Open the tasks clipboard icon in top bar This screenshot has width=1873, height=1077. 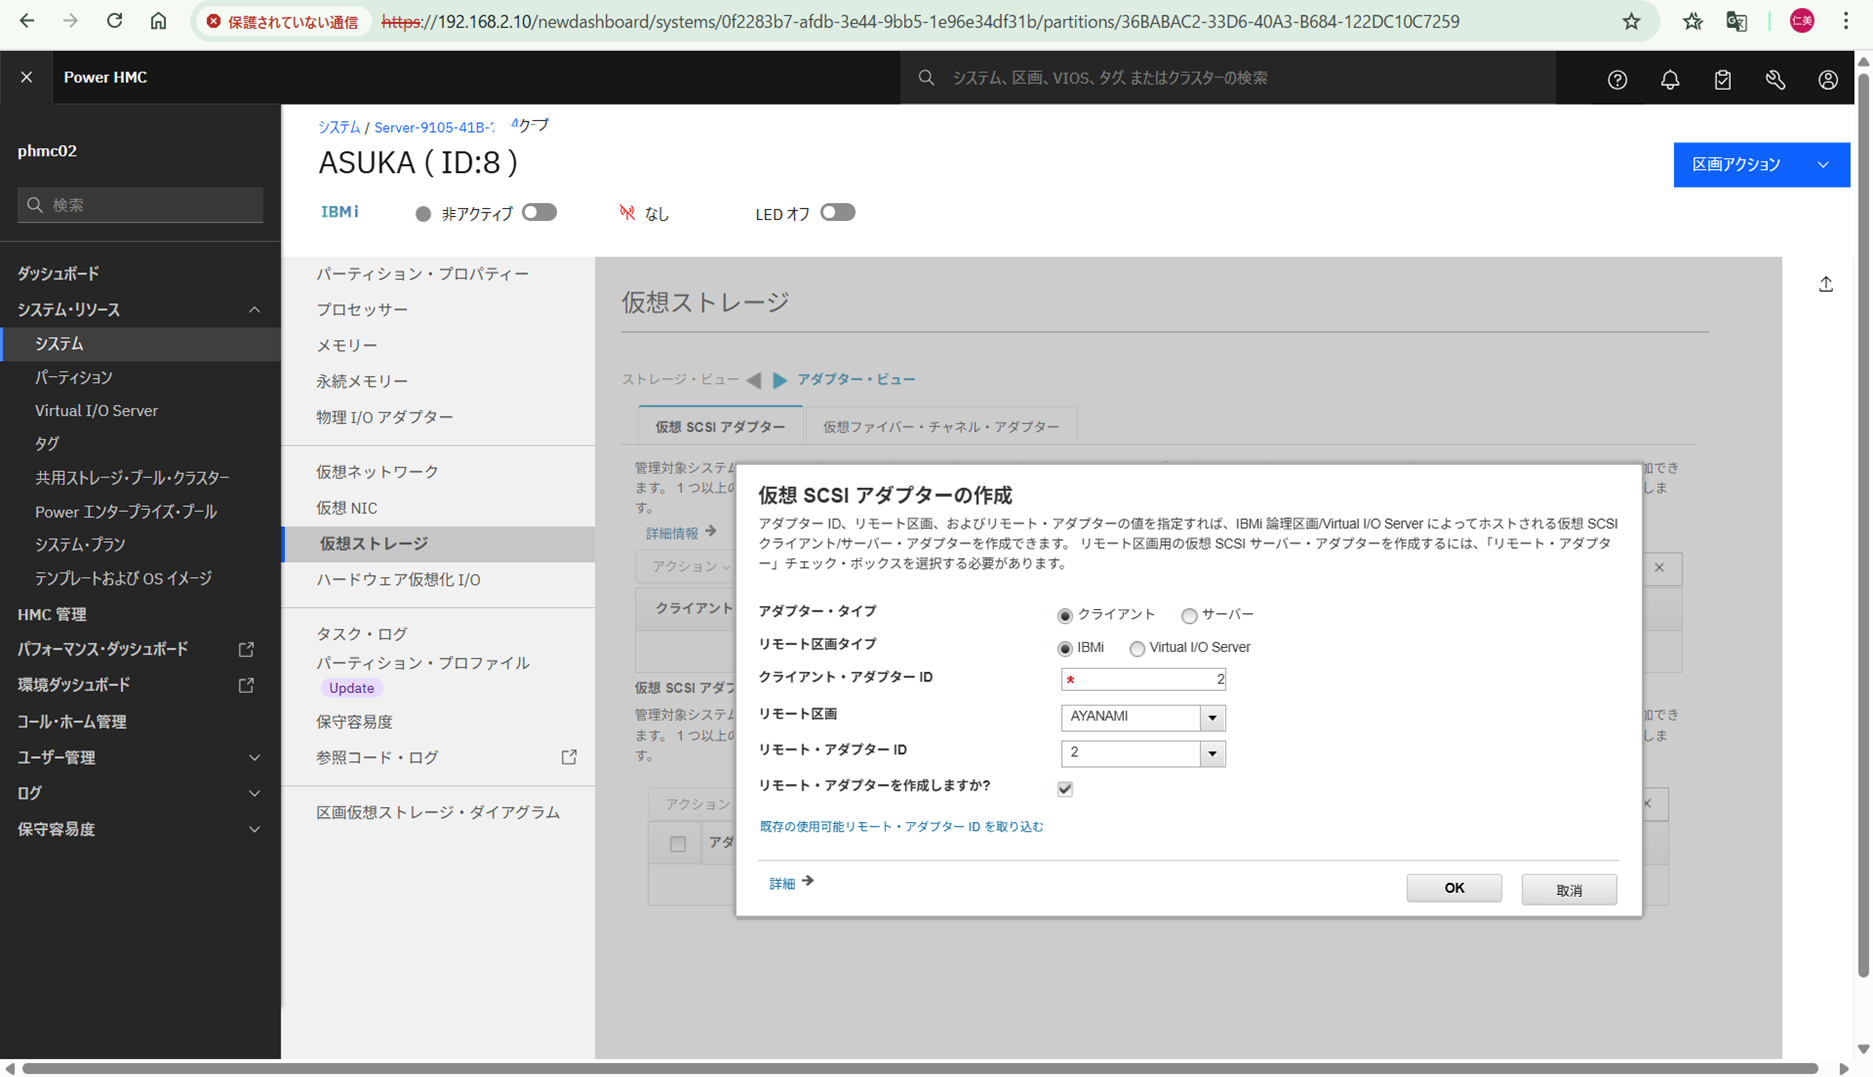(1722, 79)
